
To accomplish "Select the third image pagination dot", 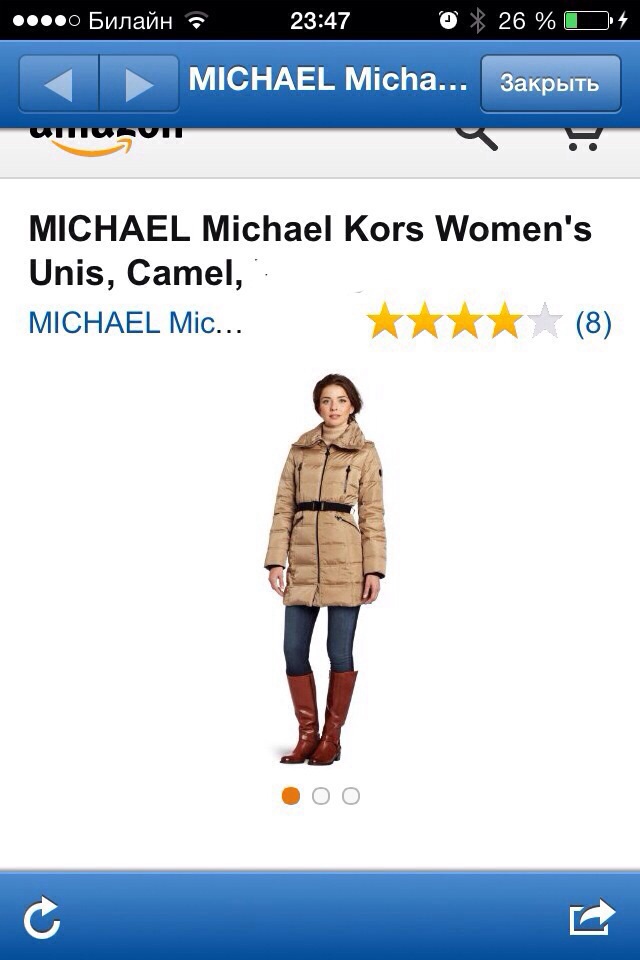I will point(351,796).
